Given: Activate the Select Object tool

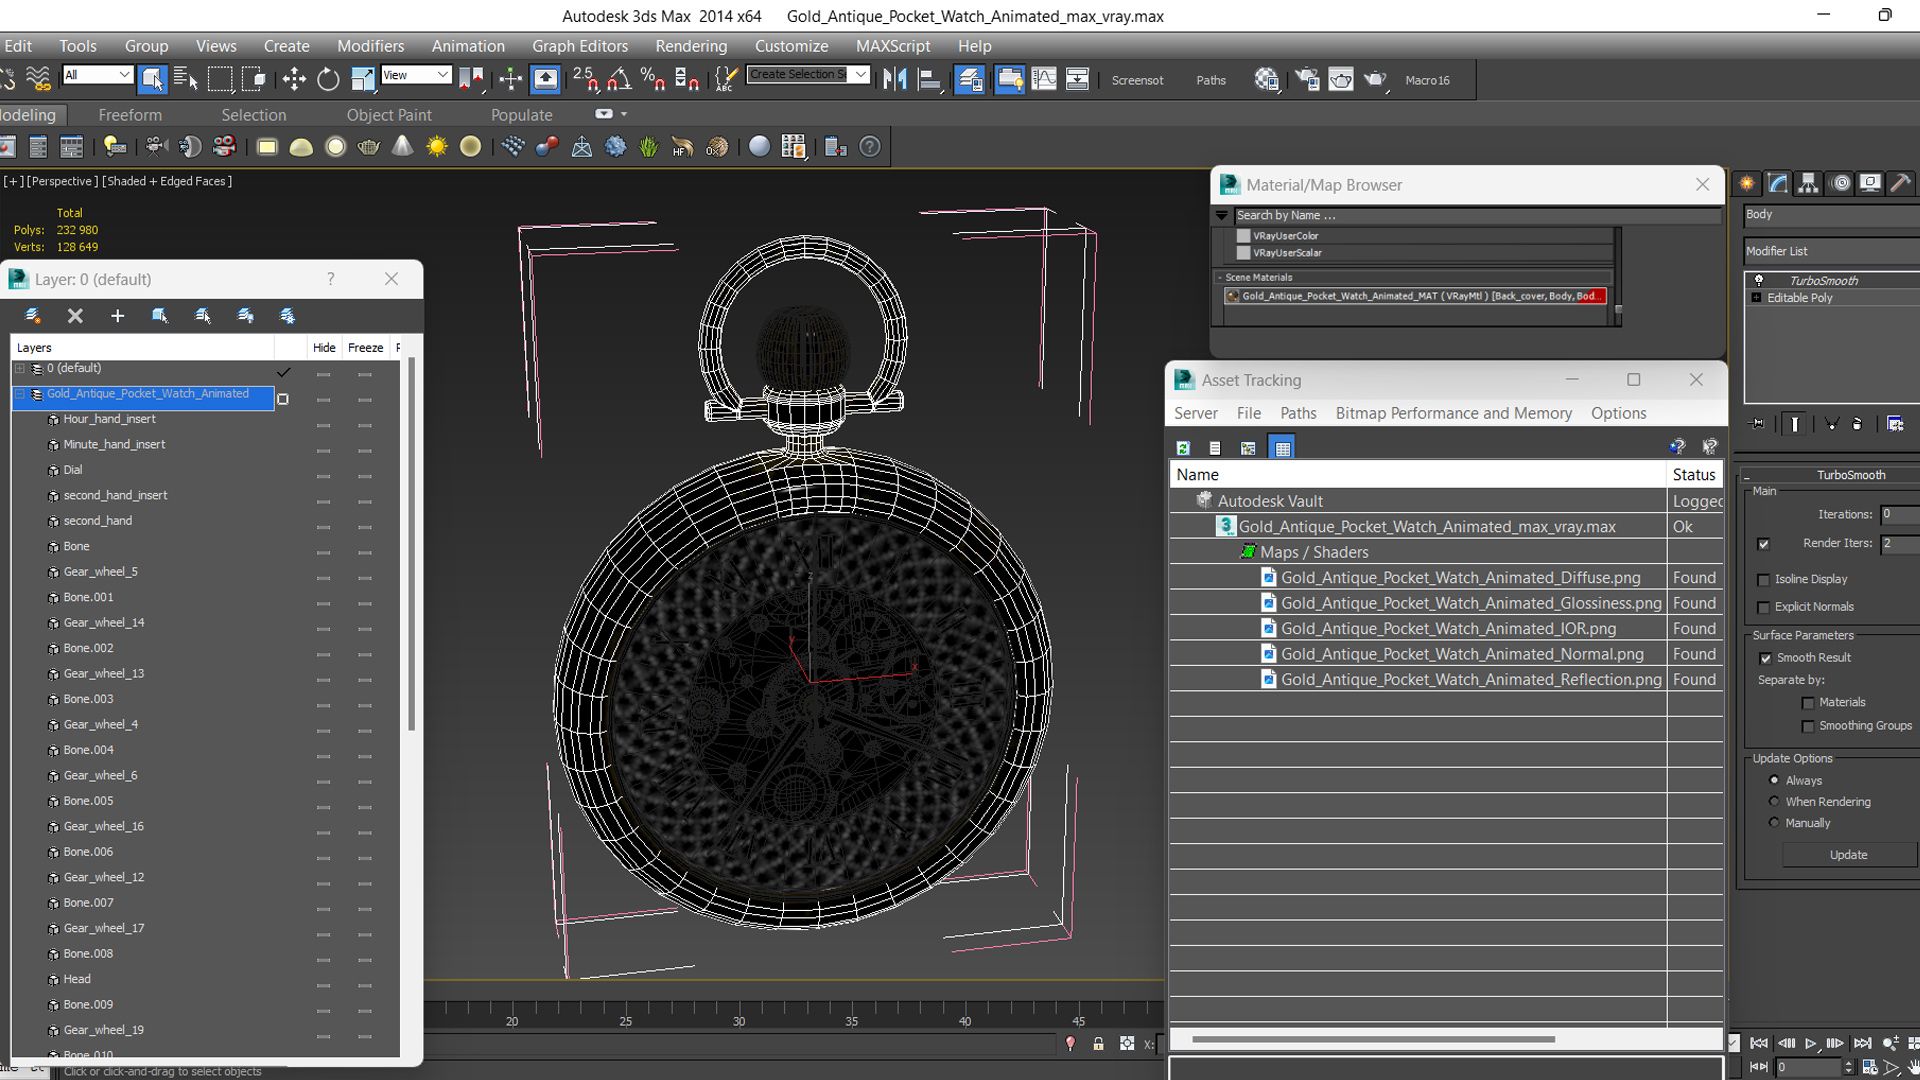Looking at the screenshot, I should point(152,79).
